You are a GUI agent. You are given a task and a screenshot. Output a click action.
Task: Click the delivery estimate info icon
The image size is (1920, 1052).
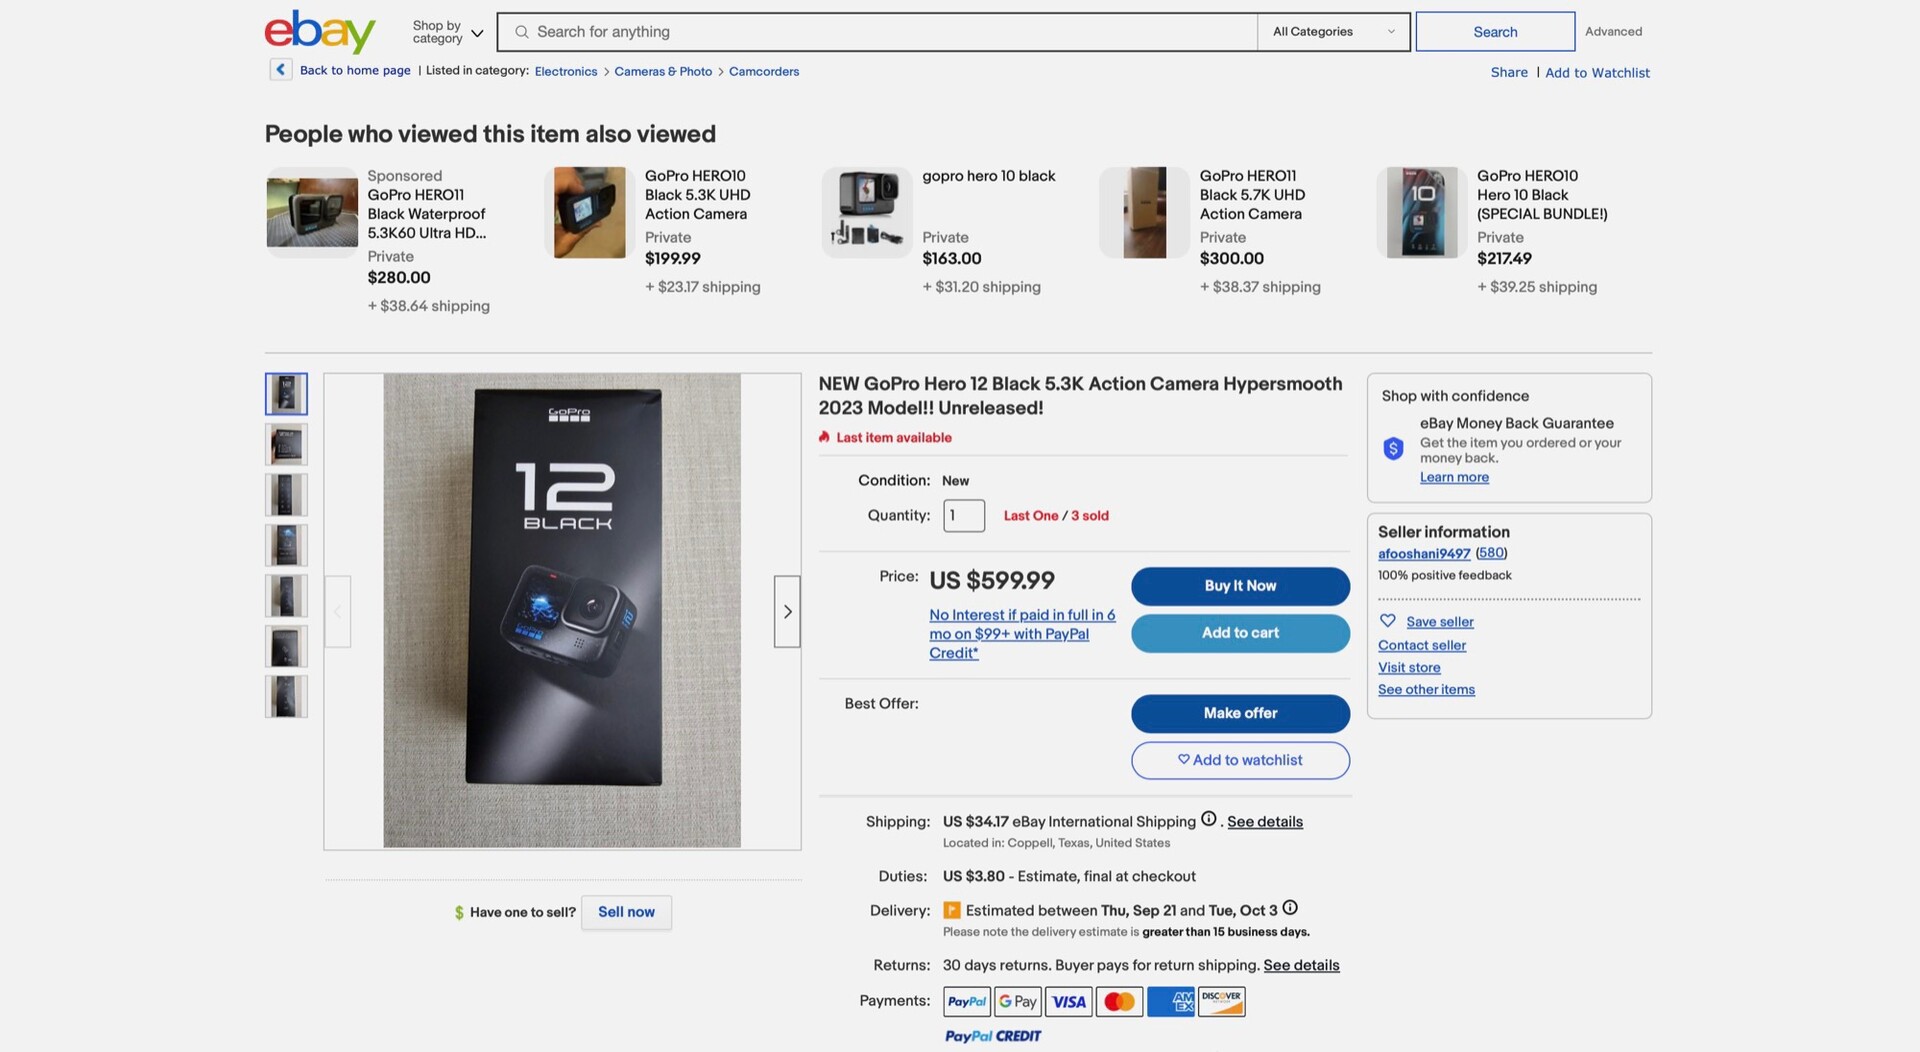pyautogui.click(x=1290, y=908)
